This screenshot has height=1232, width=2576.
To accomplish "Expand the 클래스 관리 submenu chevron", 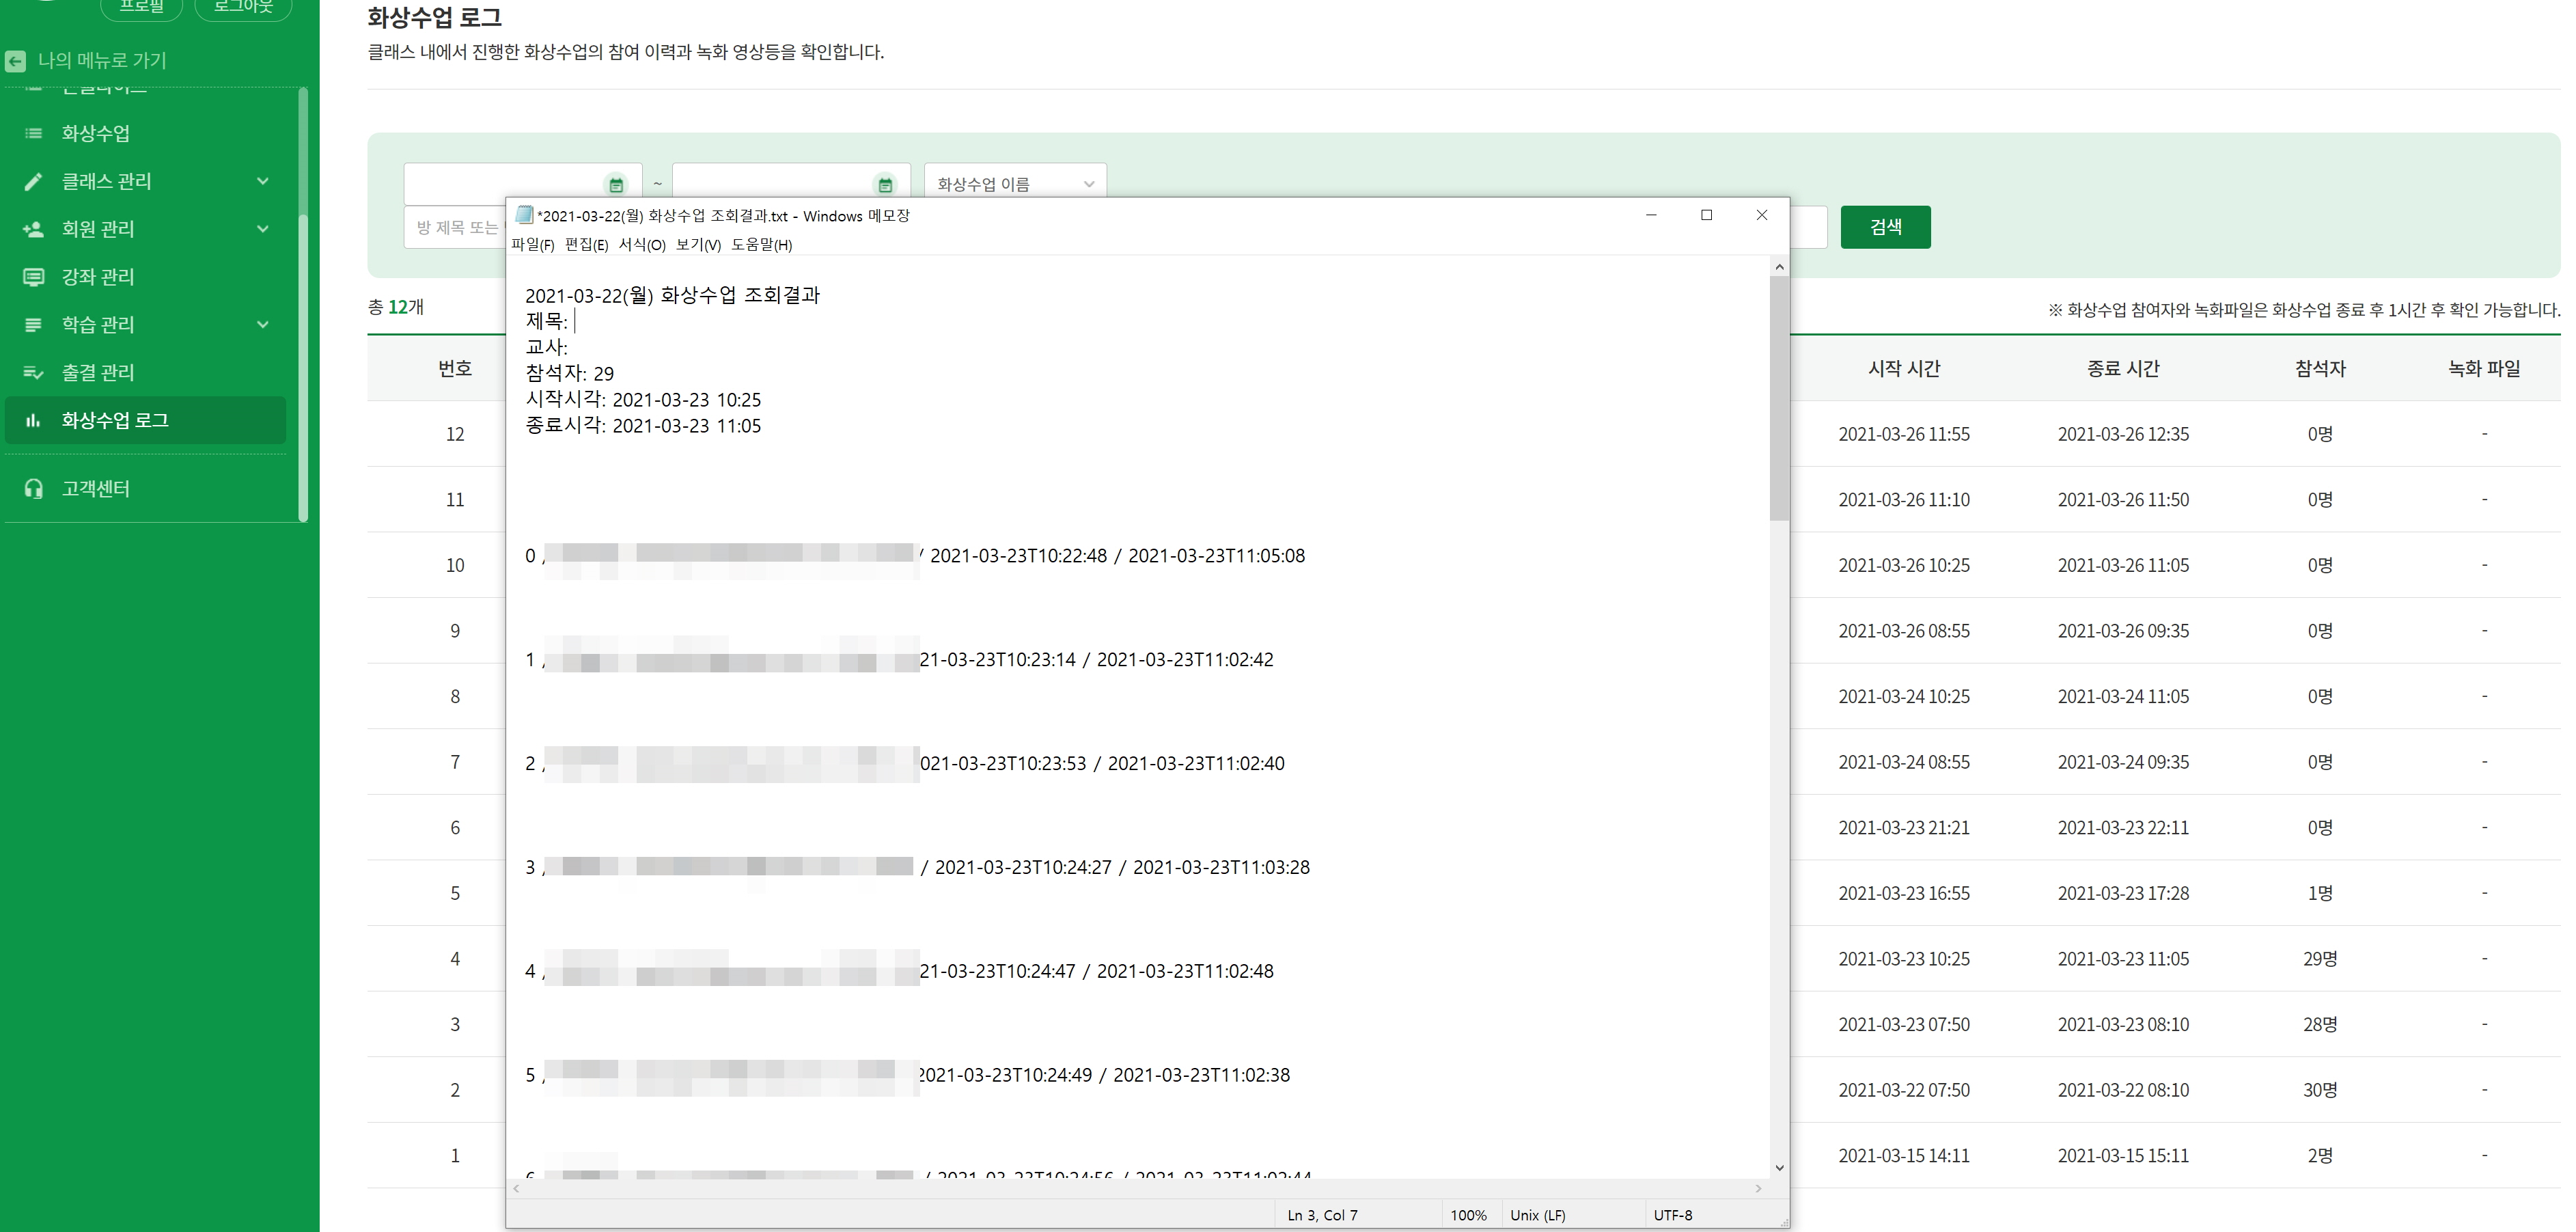I will pyautogui.click(x=263, y=181).
